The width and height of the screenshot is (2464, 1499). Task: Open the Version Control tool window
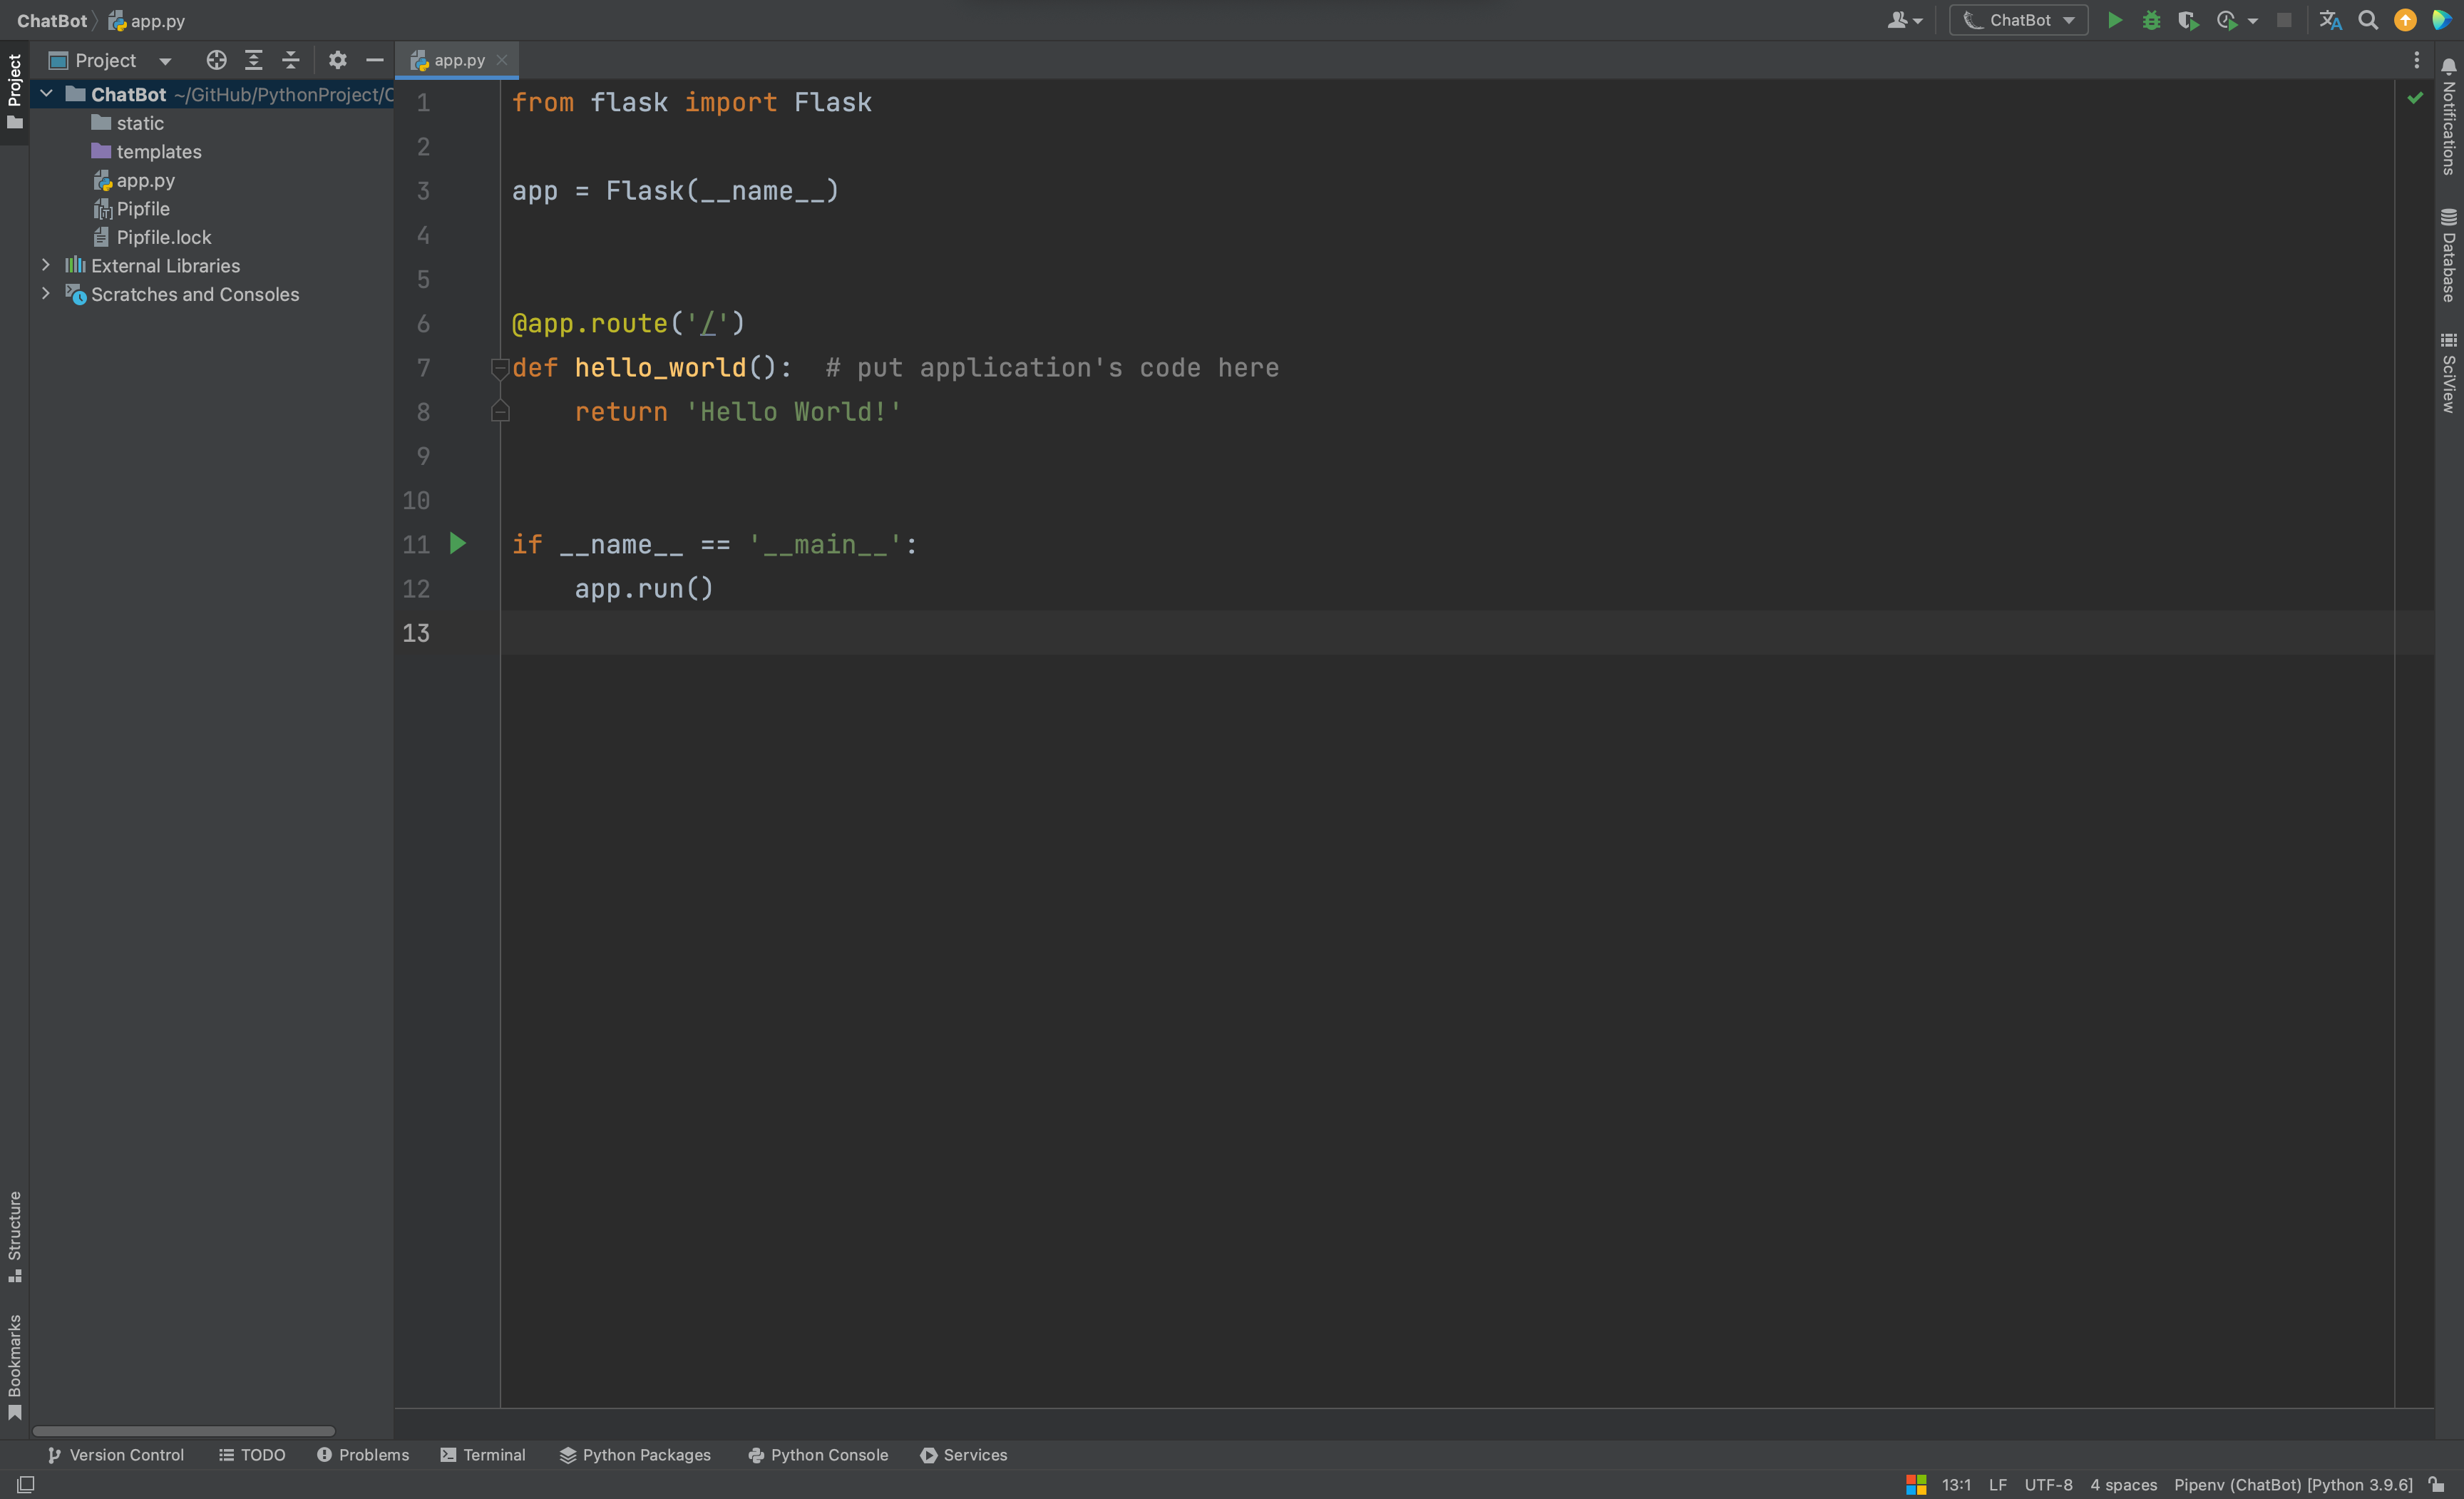click(x=116, y=1455)
